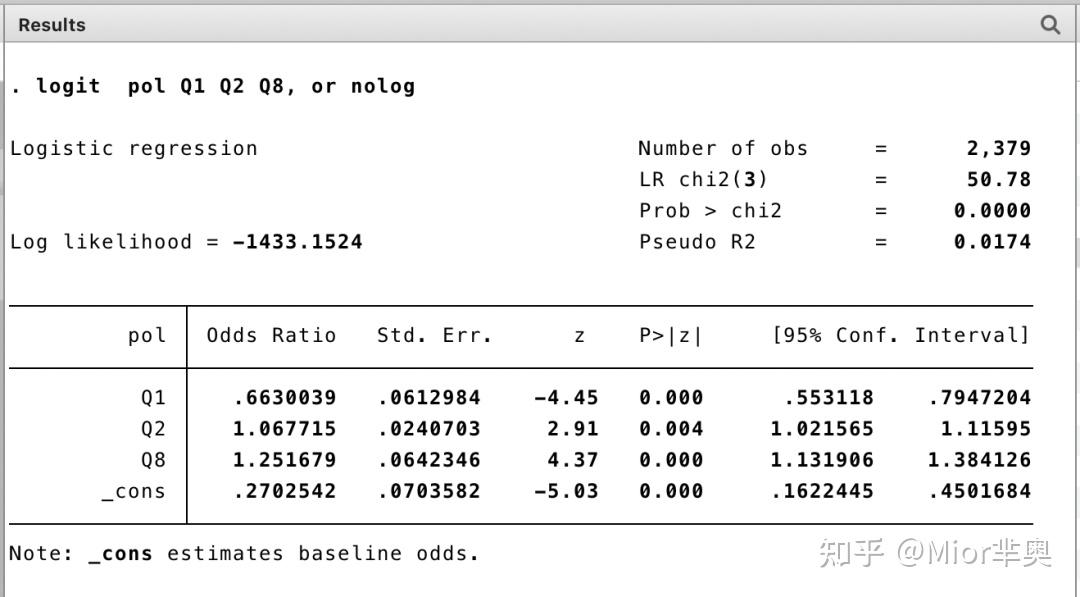Select the Odds Ratio column header

[270, 335]
